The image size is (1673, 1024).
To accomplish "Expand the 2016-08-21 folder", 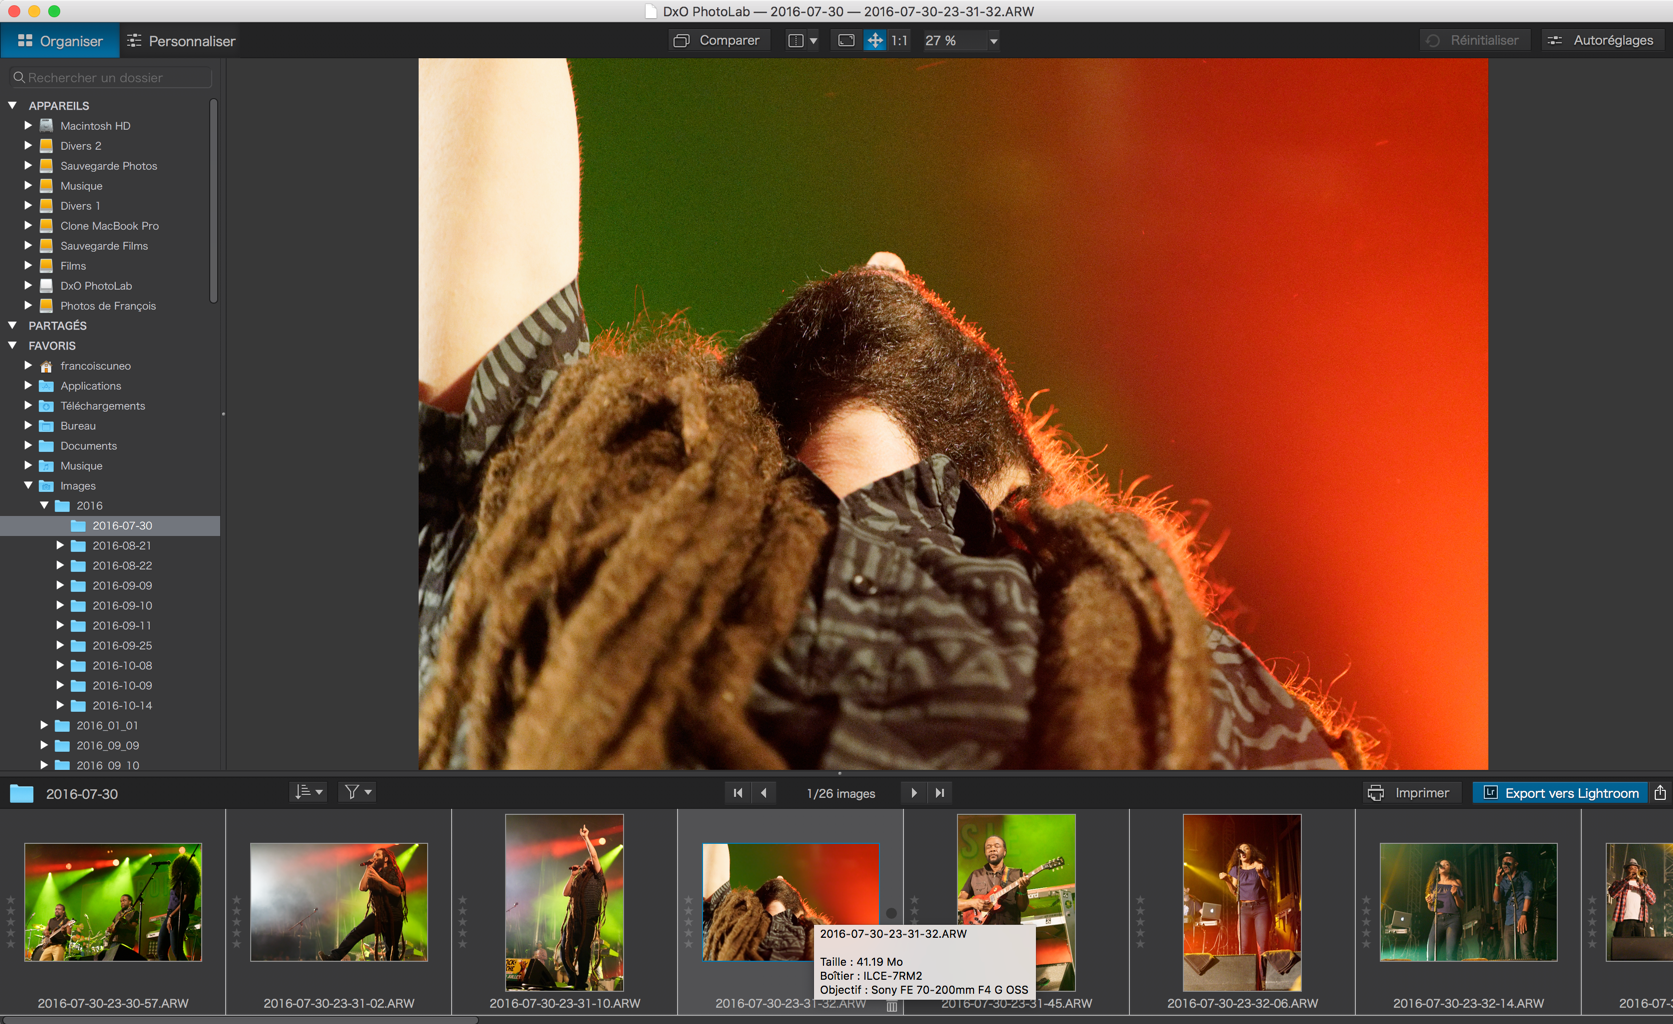I will tap(61, 546).
